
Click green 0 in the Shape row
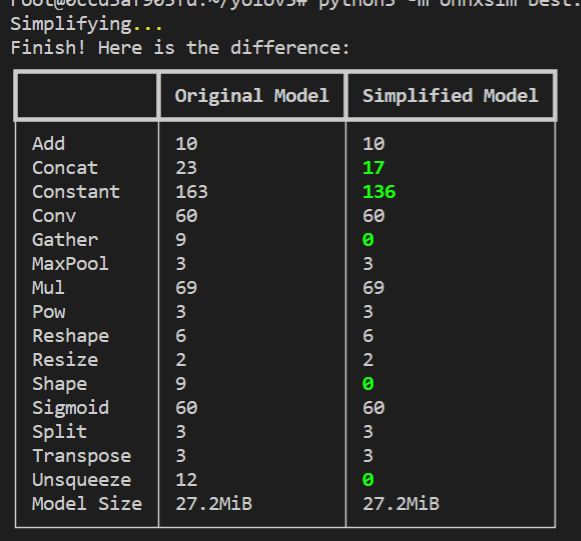(368, 384)
